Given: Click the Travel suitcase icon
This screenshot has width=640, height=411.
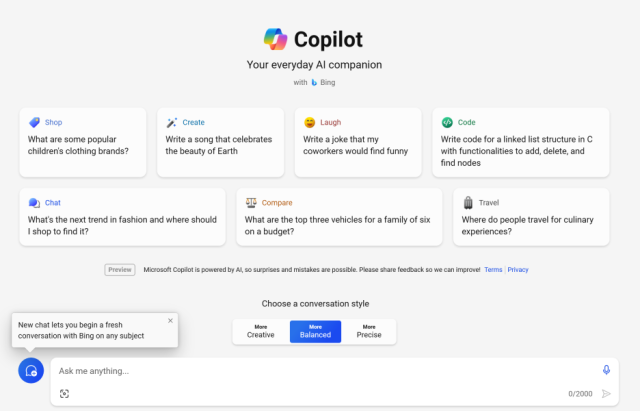Looking at the screenshot, I should pos(468,202).
